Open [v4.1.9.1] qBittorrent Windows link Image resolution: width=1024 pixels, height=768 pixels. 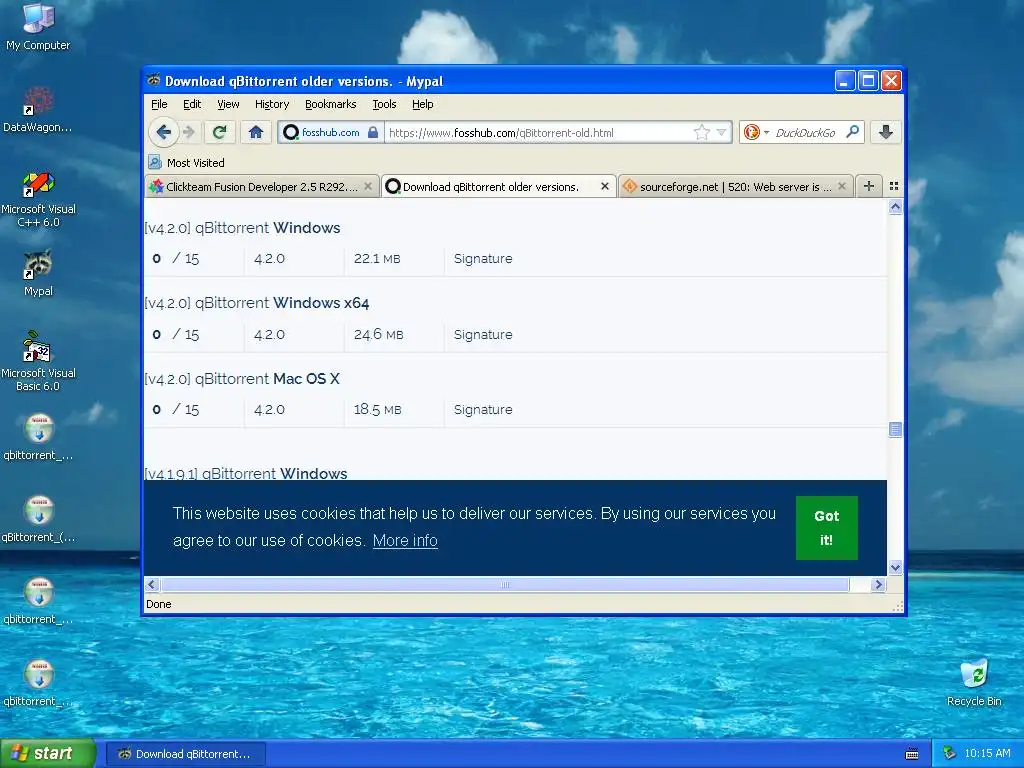click(246, 473)
